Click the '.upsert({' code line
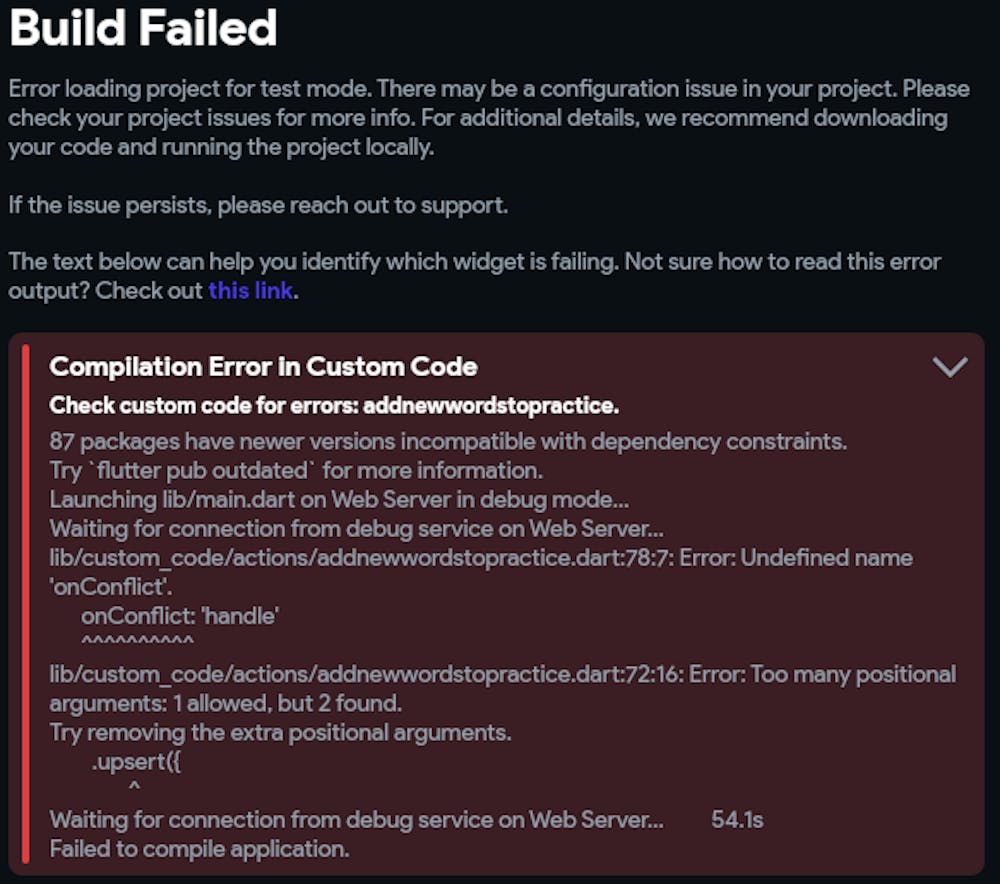Image resolution: width=1000 pixels, height=884 pixels. coord(136,761)
